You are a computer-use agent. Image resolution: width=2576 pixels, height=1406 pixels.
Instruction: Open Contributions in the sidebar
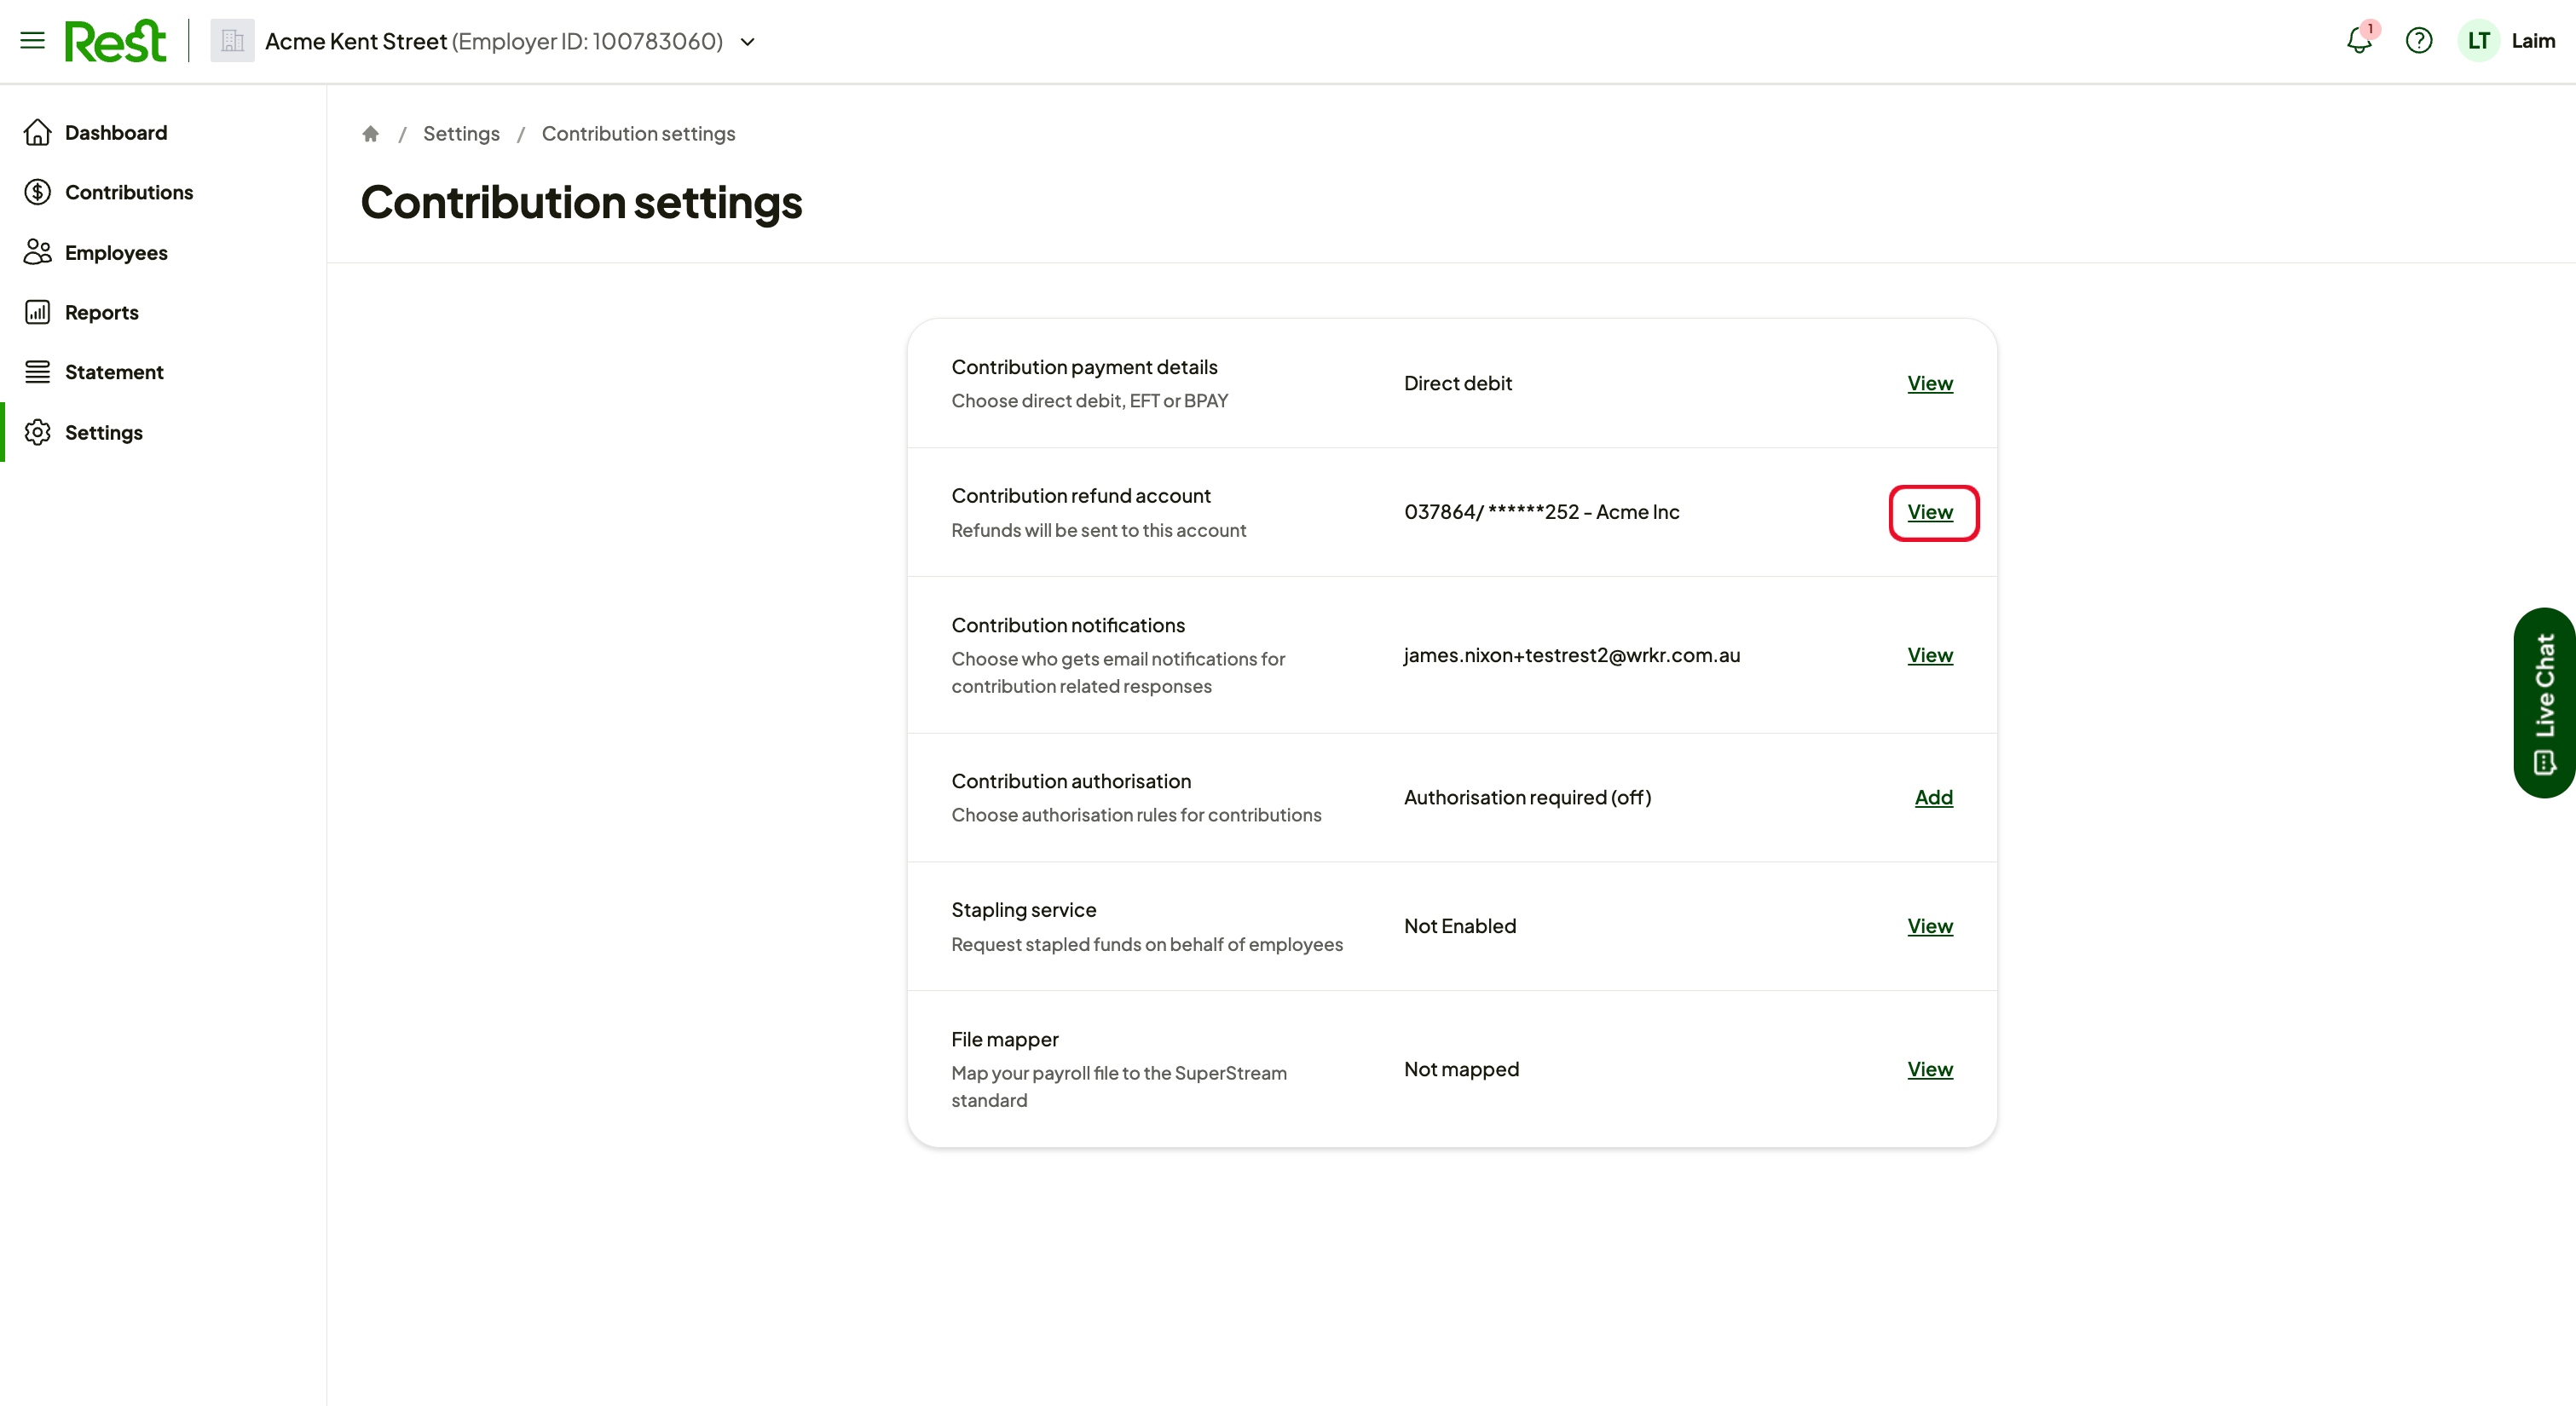[129, 192]
